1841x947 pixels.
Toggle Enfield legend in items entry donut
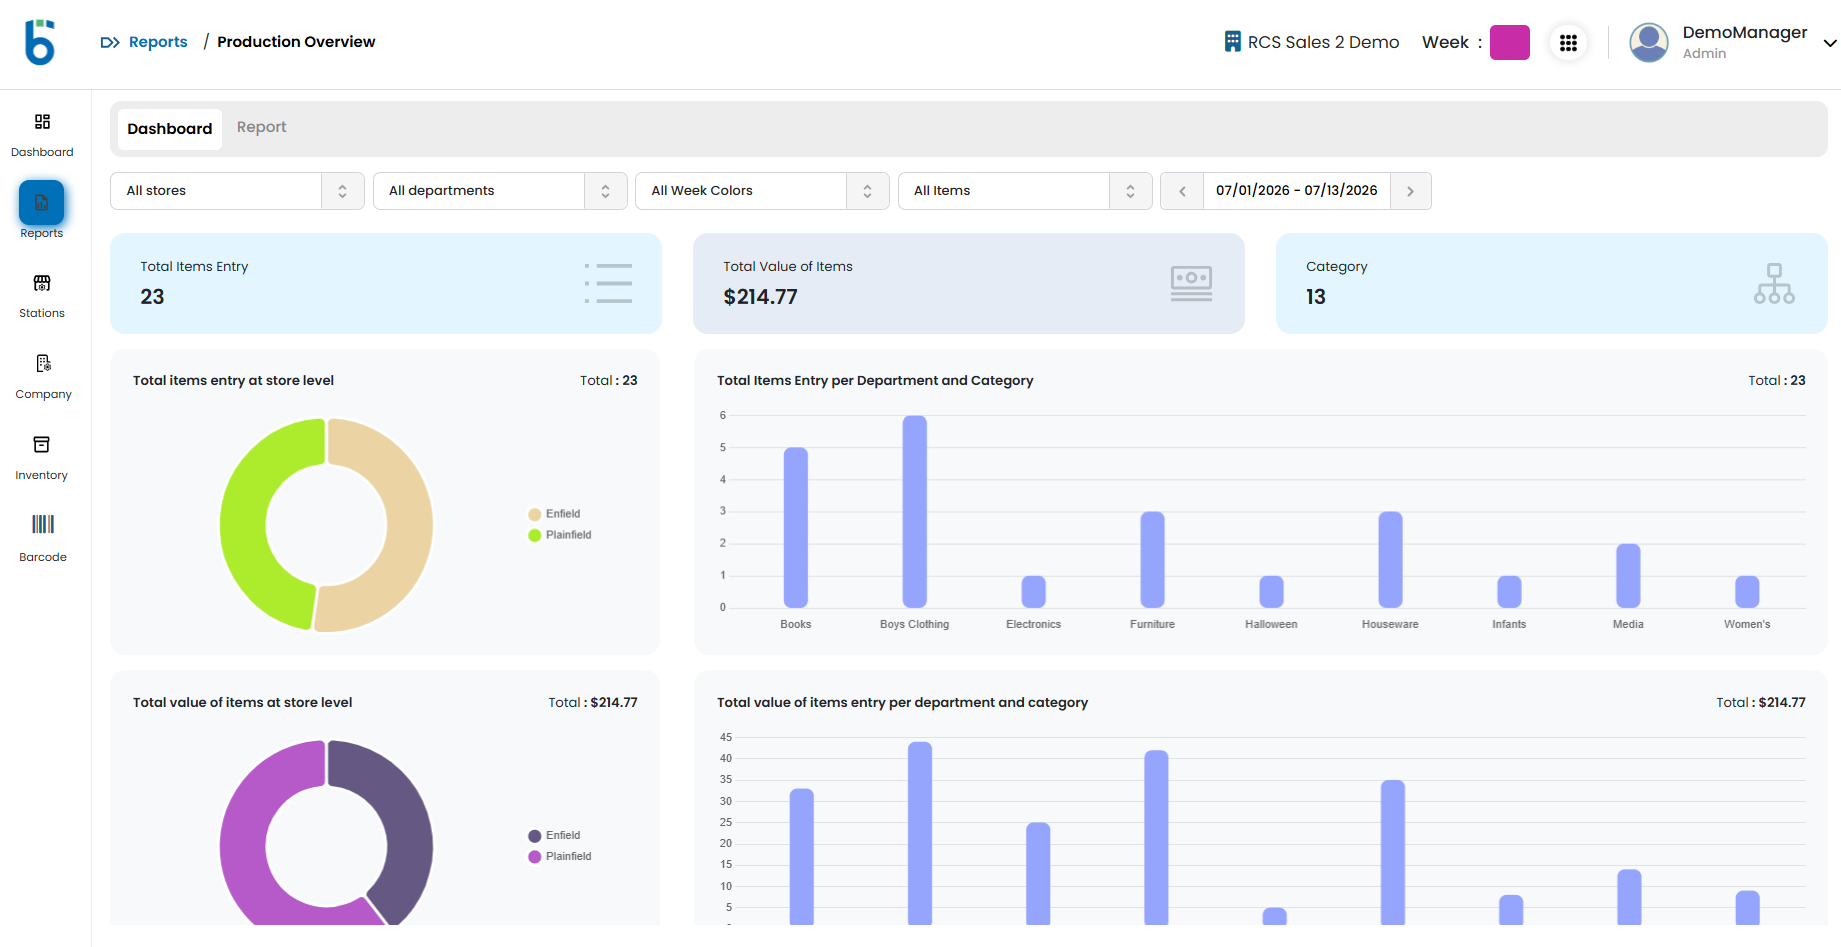[x=555, y=514]
